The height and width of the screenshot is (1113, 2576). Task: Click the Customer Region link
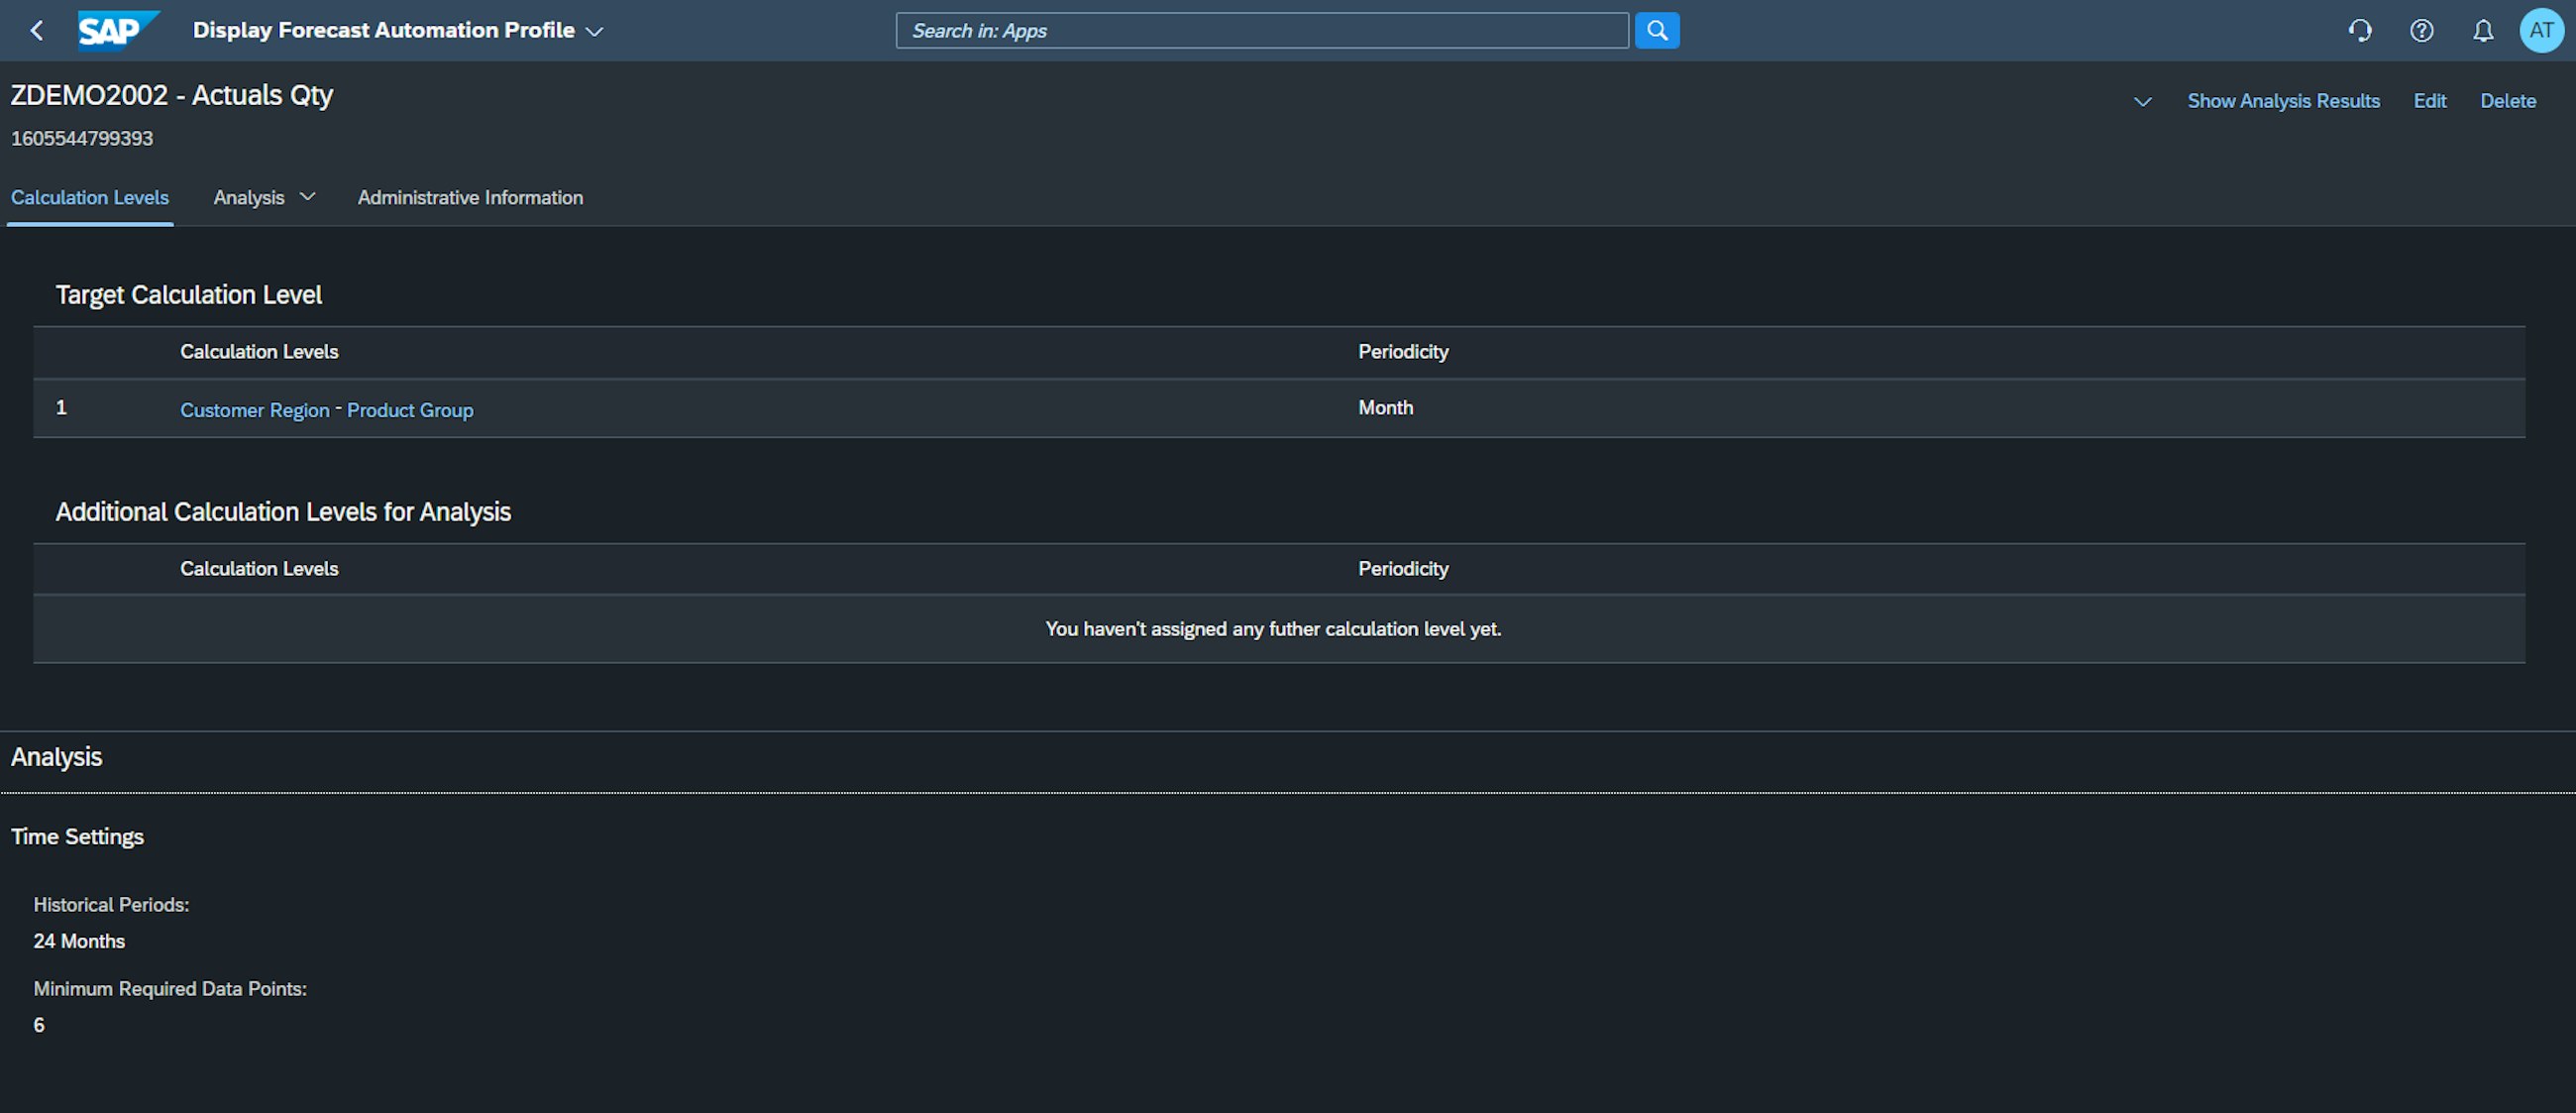point(253,409)
